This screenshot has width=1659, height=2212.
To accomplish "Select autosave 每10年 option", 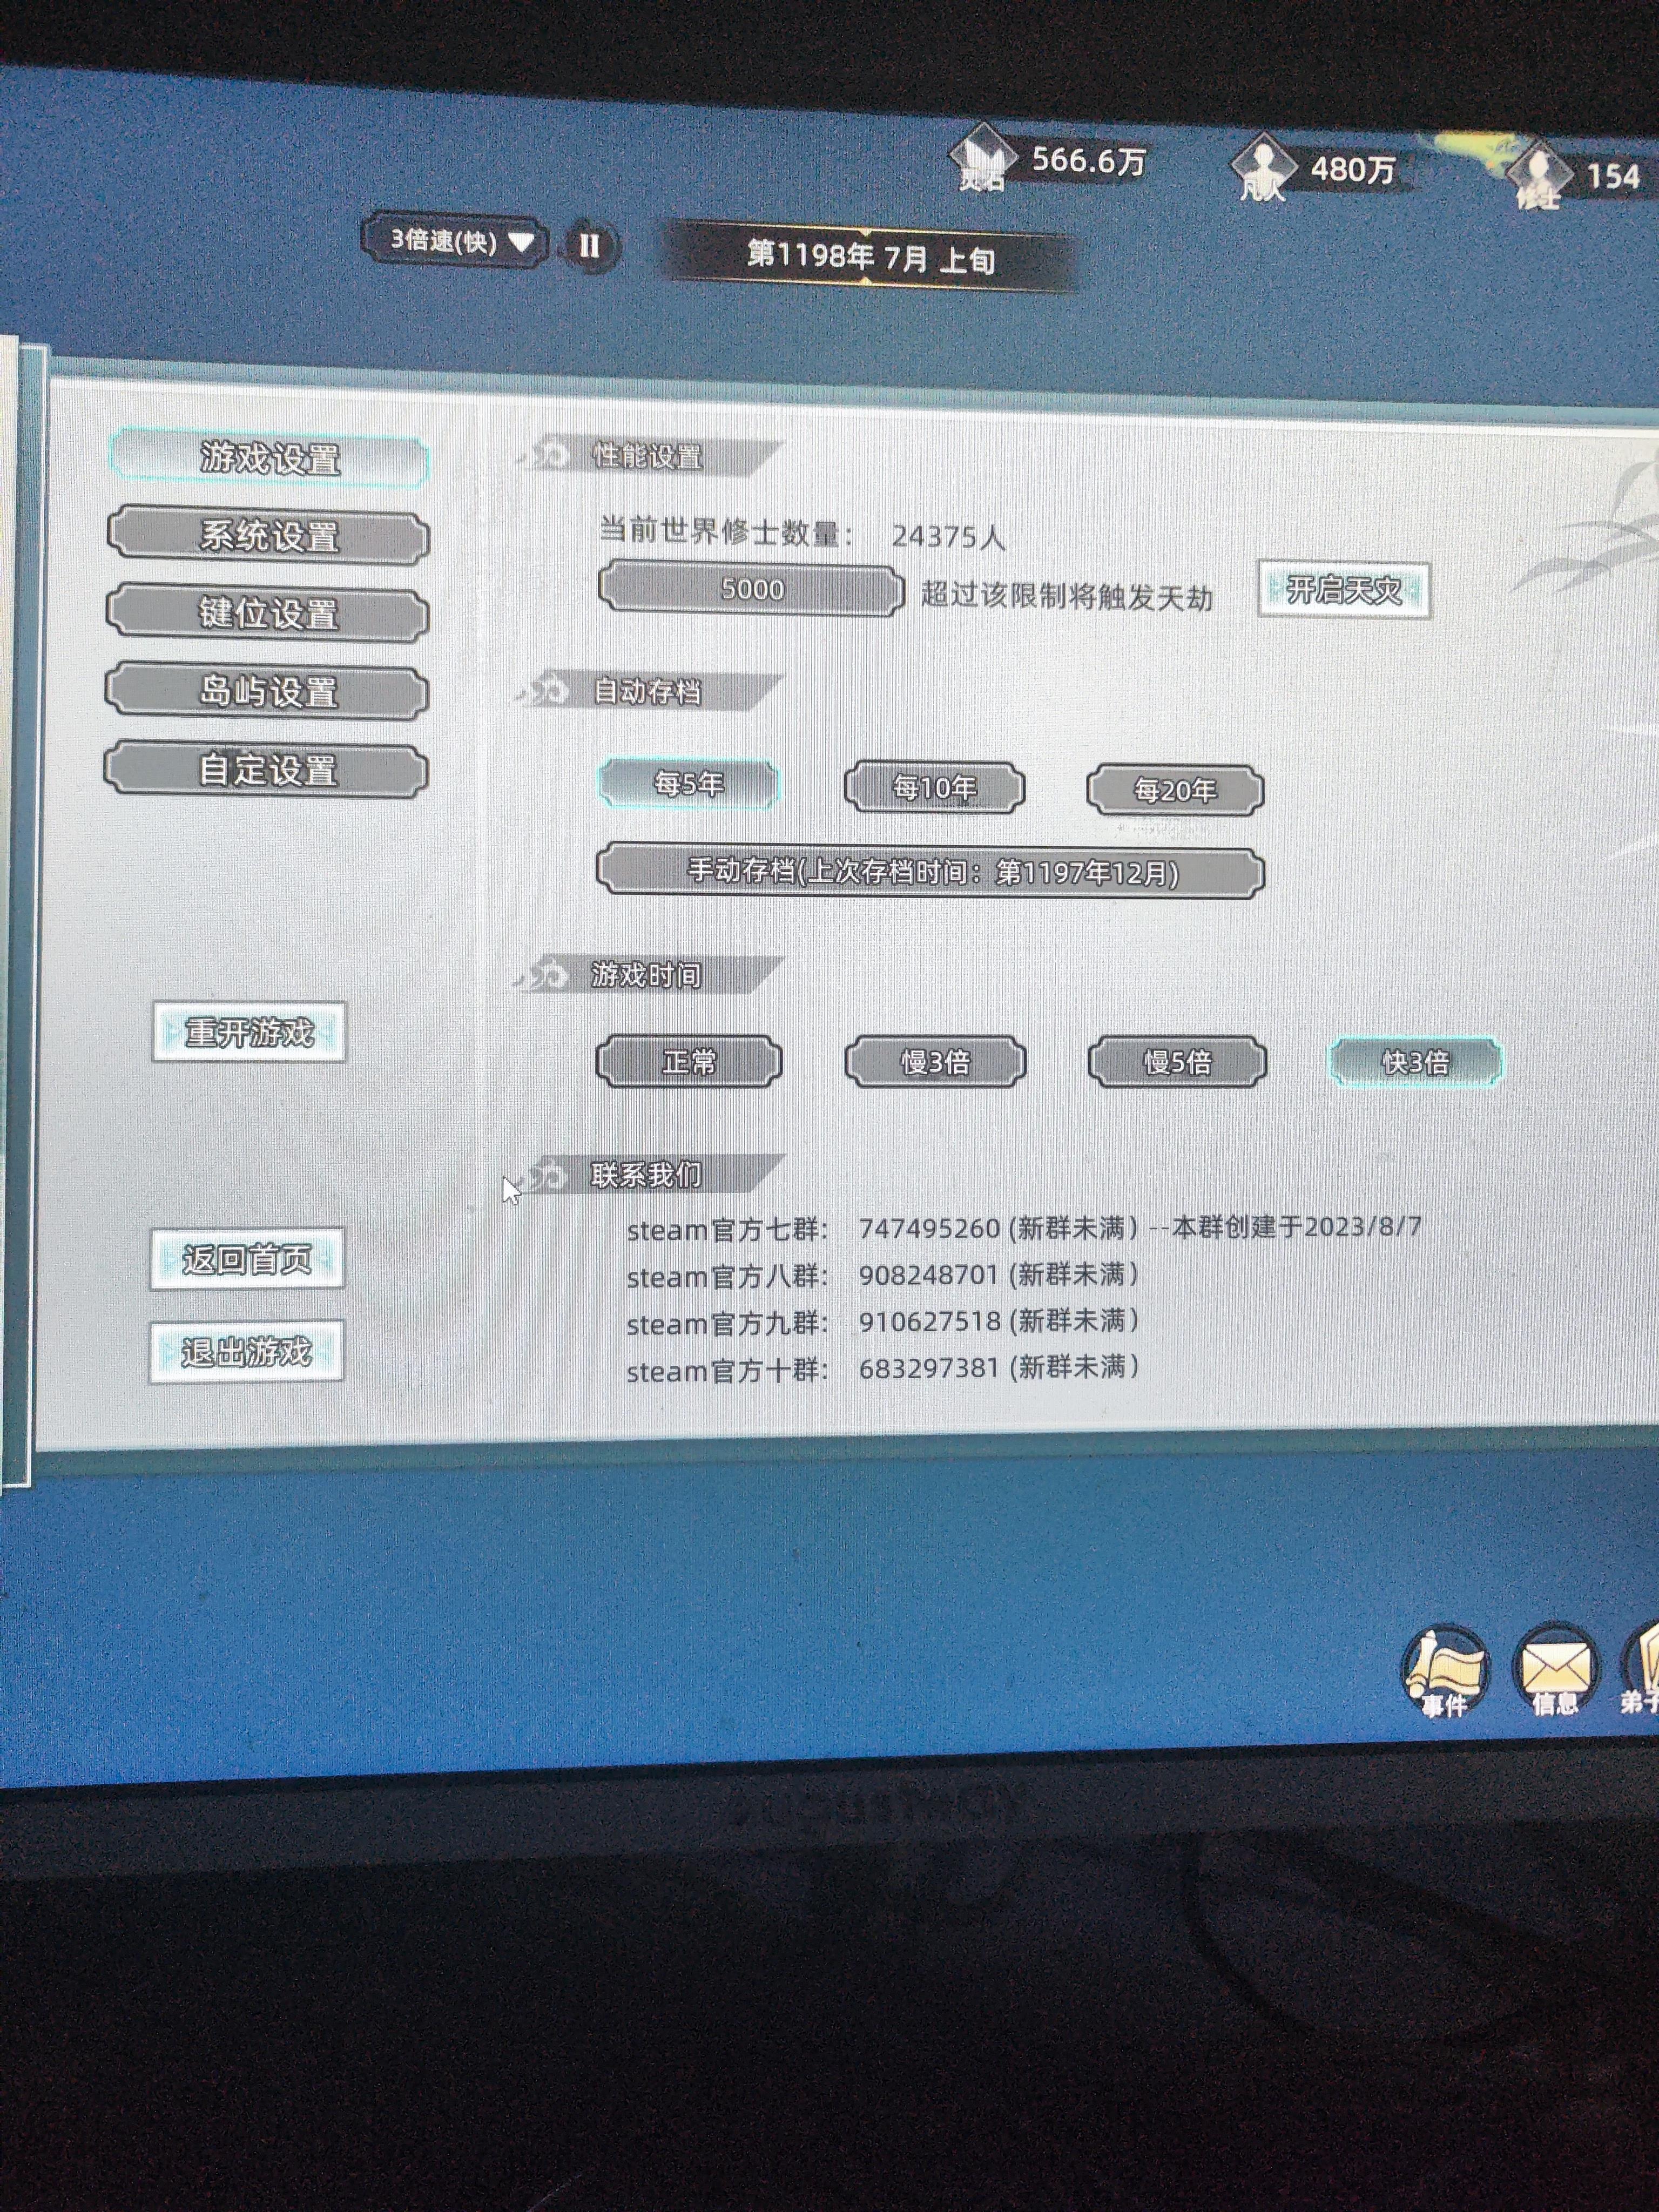I will click(x=934, y=787).
